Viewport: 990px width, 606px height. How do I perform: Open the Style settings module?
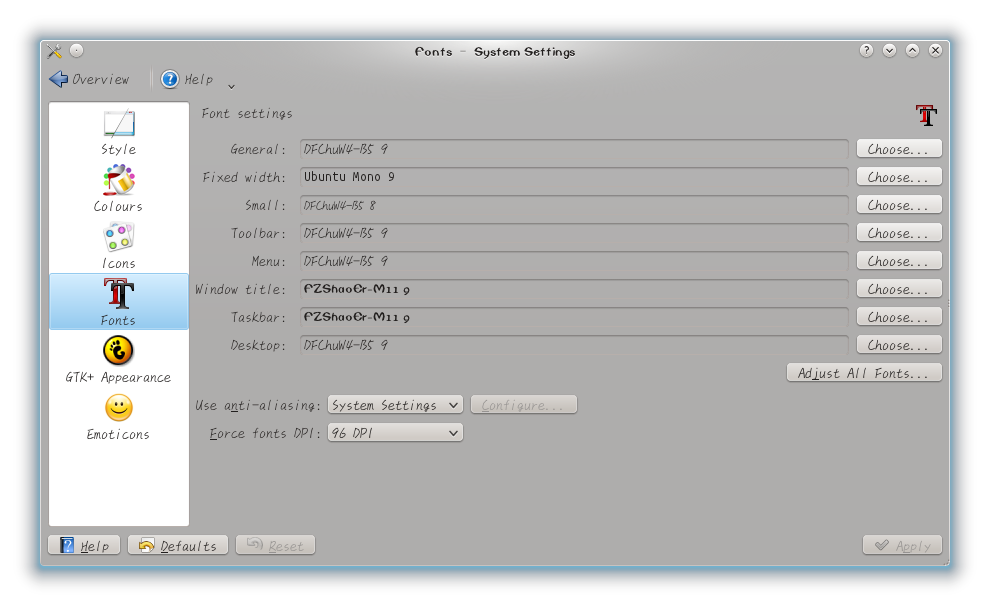coord(119,132)
